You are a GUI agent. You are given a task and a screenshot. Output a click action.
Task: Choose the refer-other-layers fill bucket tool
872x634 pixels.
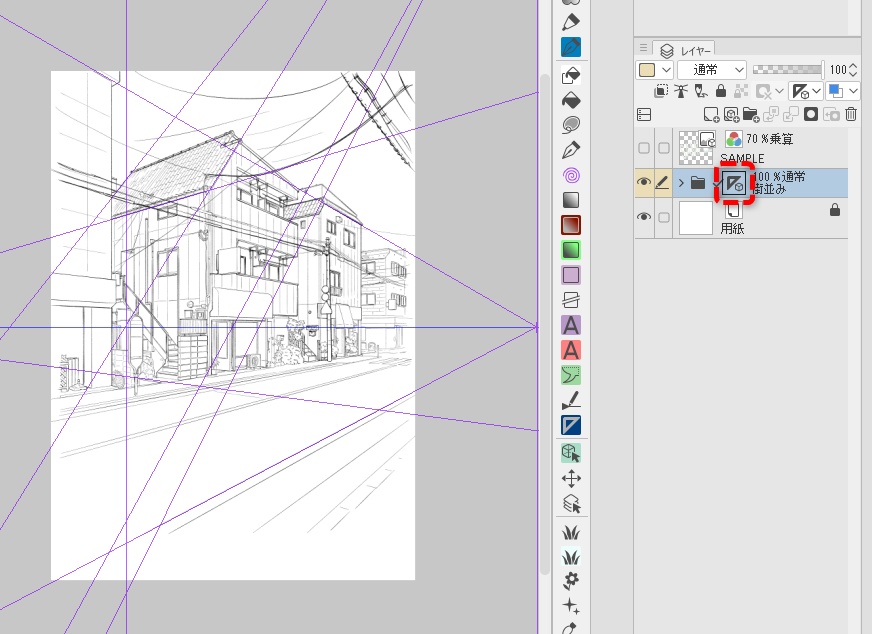571,75
